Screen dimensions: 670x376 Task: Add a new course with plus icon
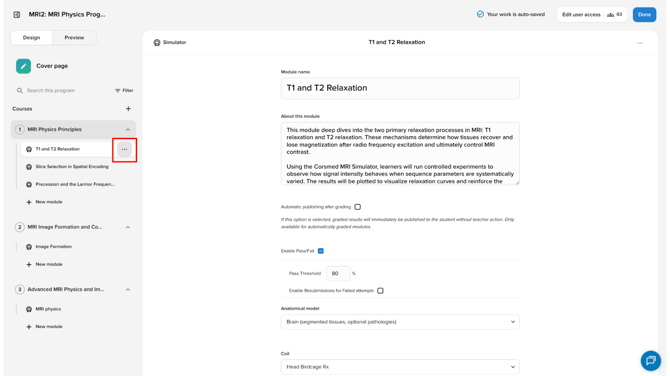[128, 109]
